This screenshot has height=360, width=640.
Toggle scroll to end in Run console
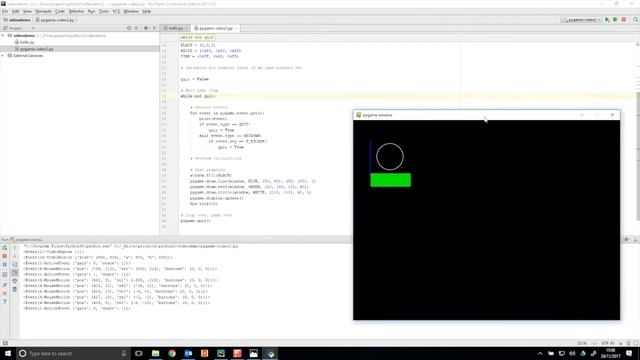[x=15, y=273]
